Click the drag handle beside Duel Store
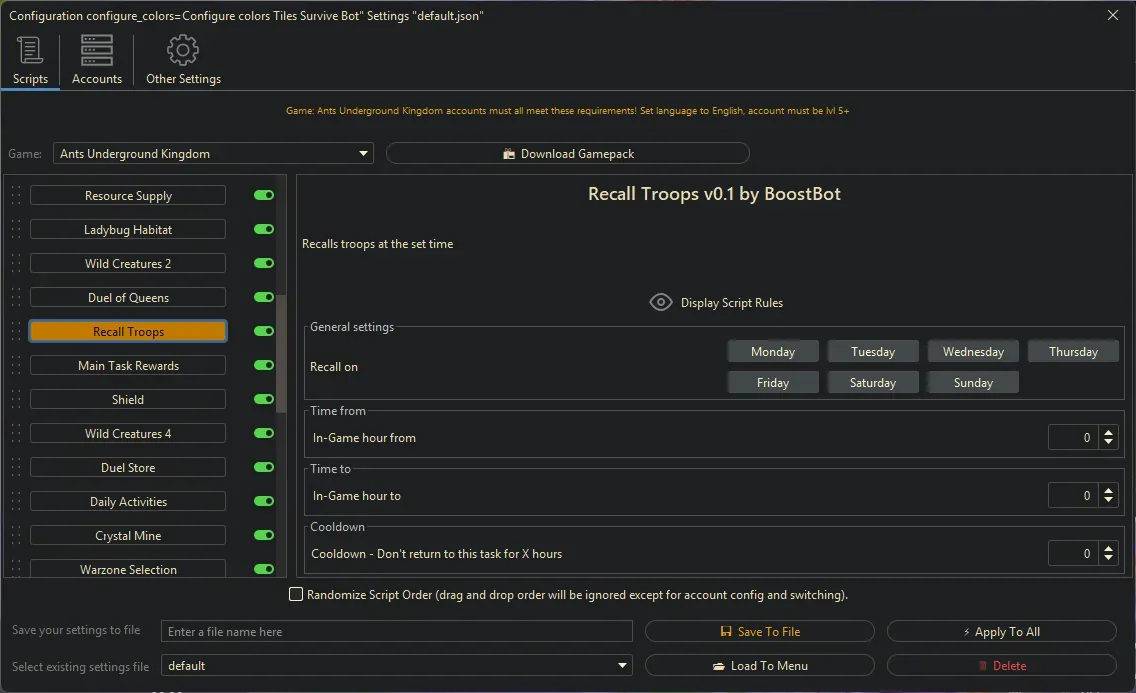Viewport: 1136px width, 693px height. tap(15, 468)
